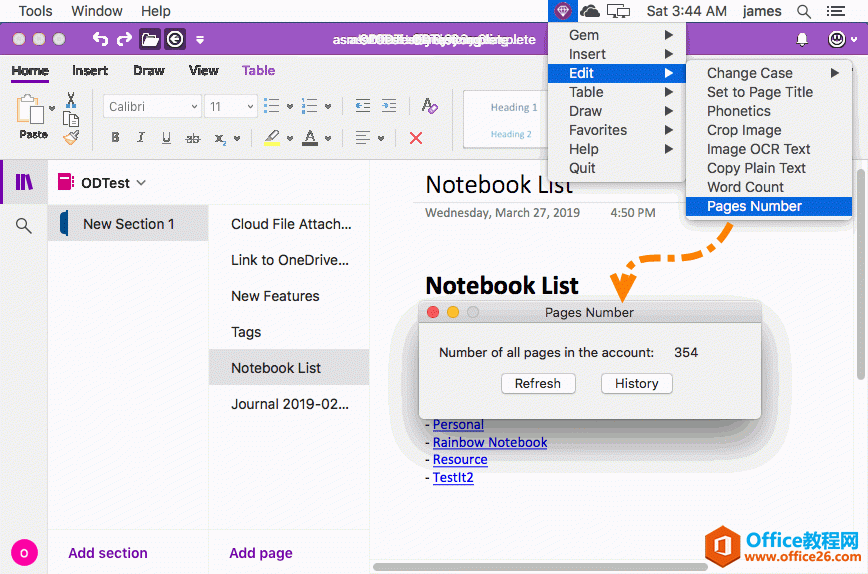Expand the ODTest notebook chevron
Screen dimensions: 868x574
pyautogui.click(x=141, y=183)
